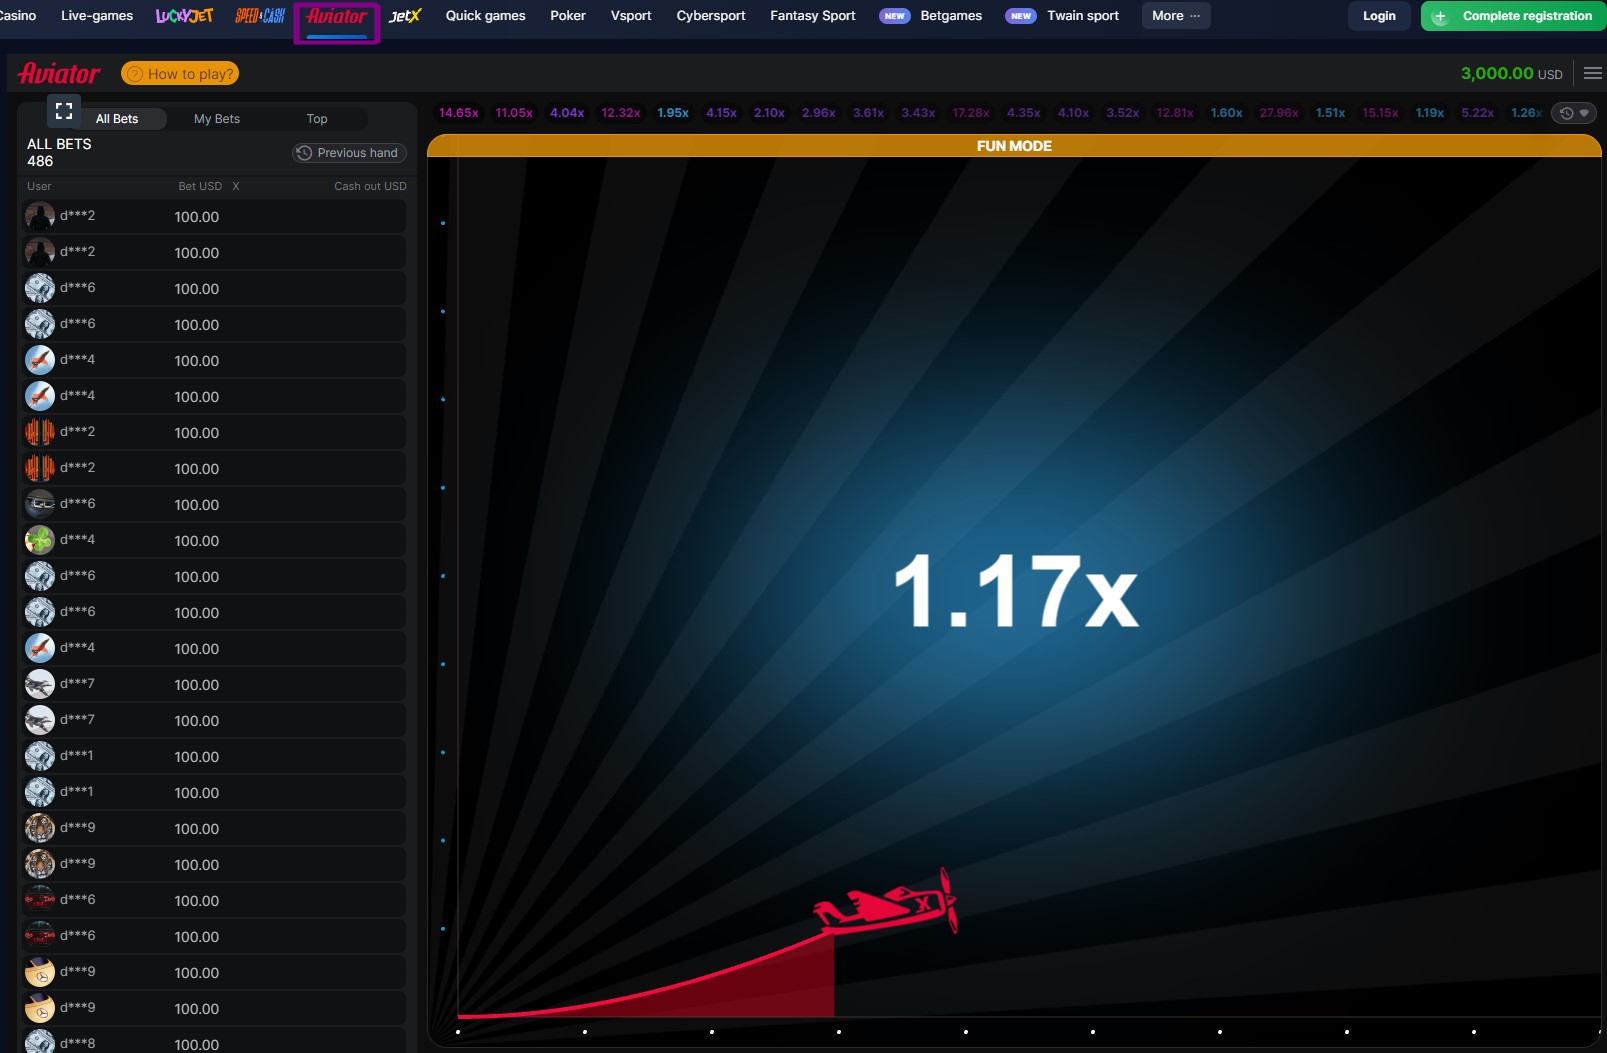Screen dimensions: 1607x1053
Task: Click the 14.65x round history multiplier
Action: click(458, 113)
